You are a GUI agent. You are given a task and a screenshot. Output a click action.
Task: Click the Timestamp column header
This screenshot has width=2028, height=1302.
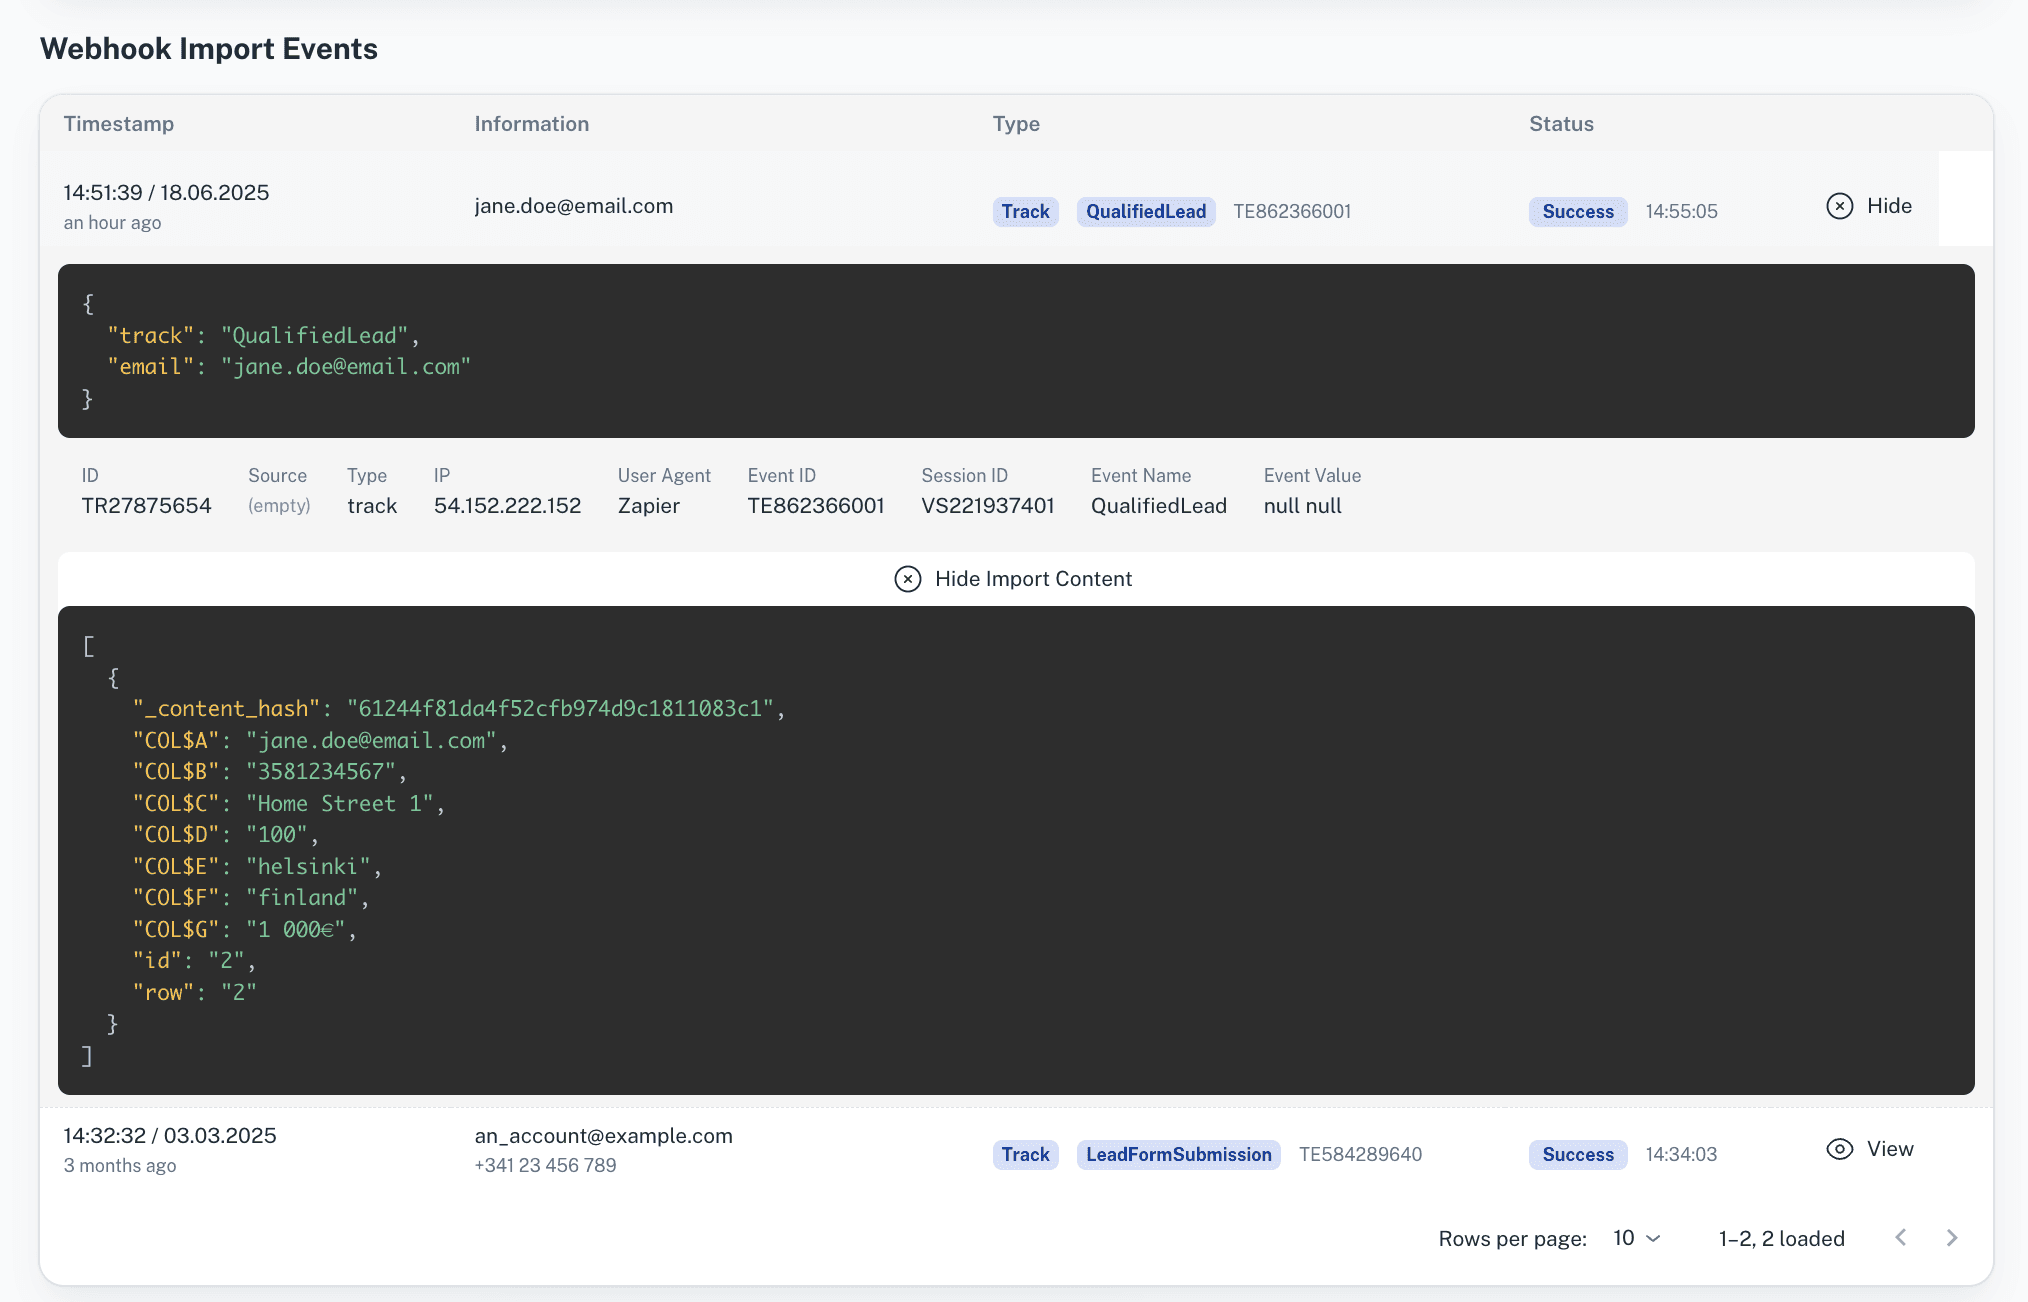[x=119, y=124]
